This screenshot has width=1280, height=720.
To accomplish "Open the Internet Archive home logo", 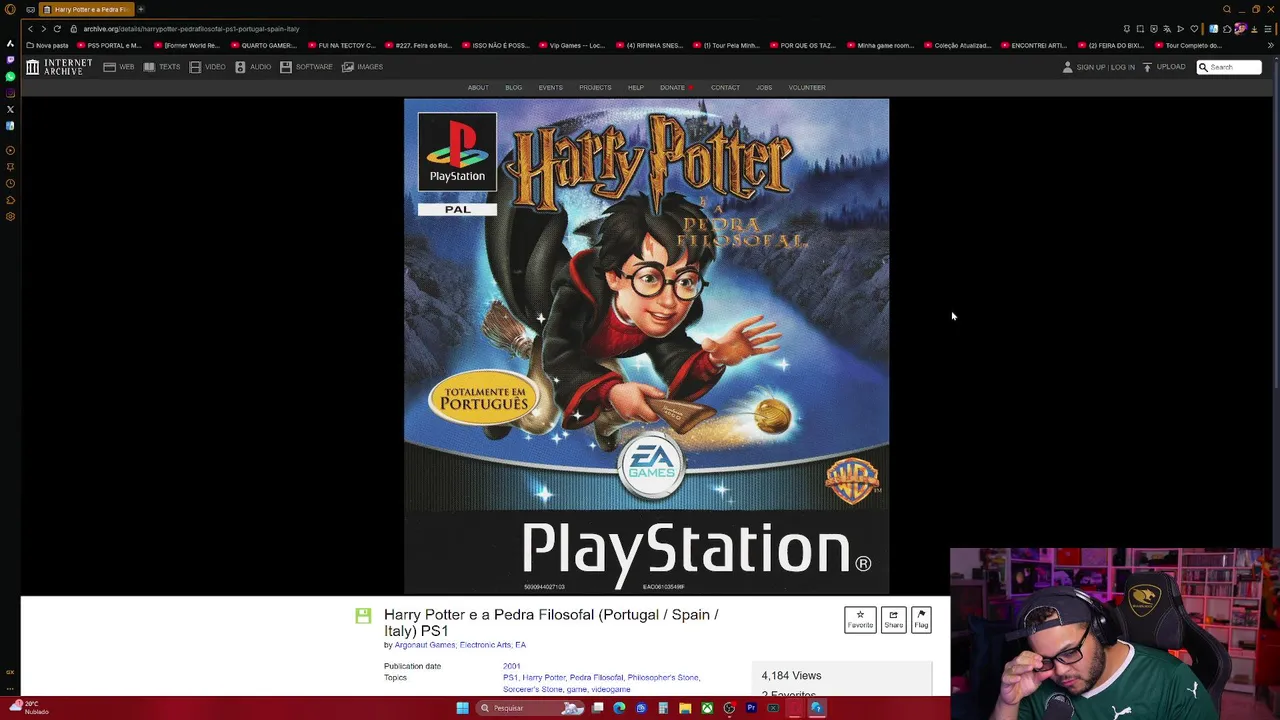I will click(59, 67).
